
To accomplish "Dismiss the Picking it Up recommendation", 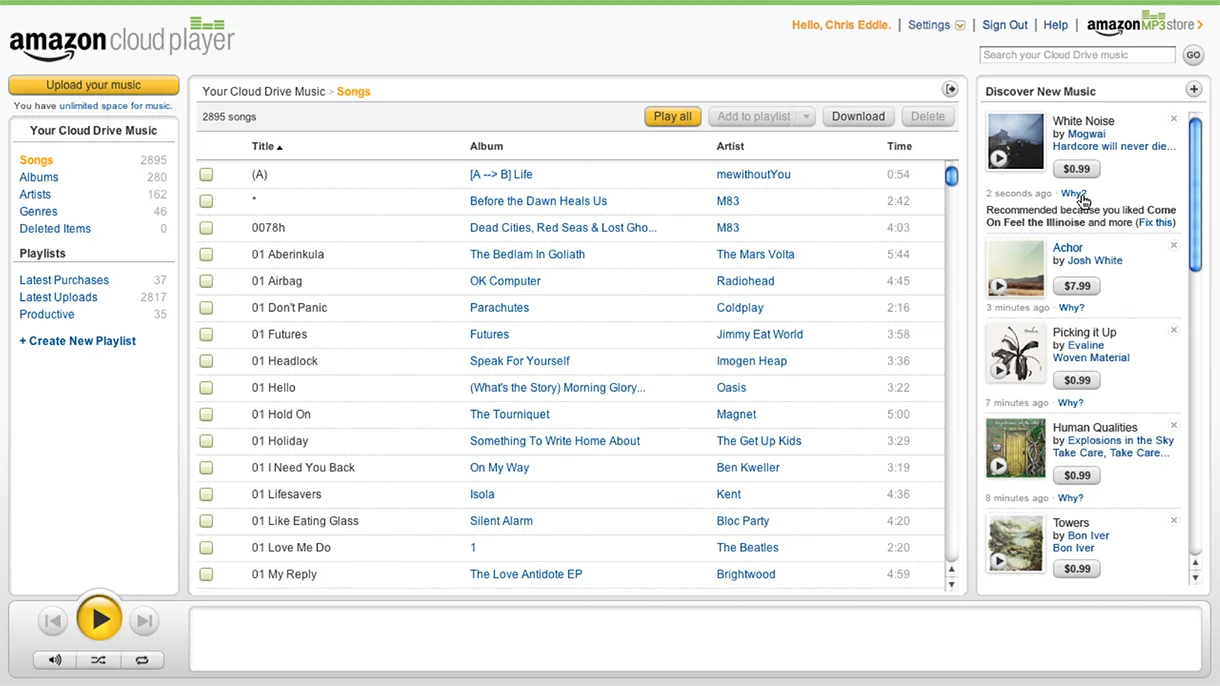I will coord(1174,331).
